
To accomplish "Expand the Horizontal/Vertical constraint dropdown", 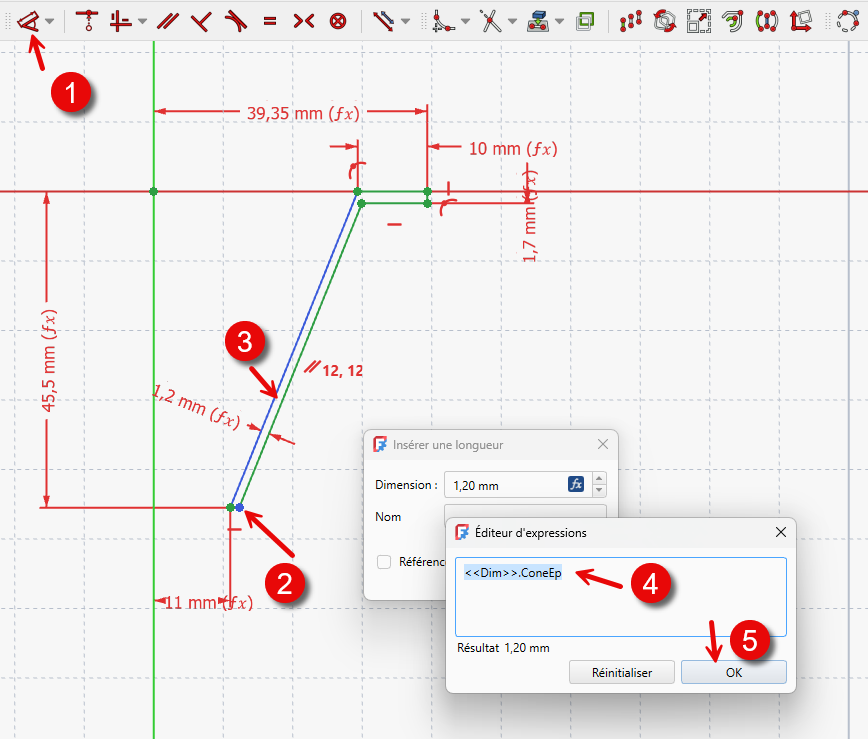I will pyautogui.click(x=142, y=21).
